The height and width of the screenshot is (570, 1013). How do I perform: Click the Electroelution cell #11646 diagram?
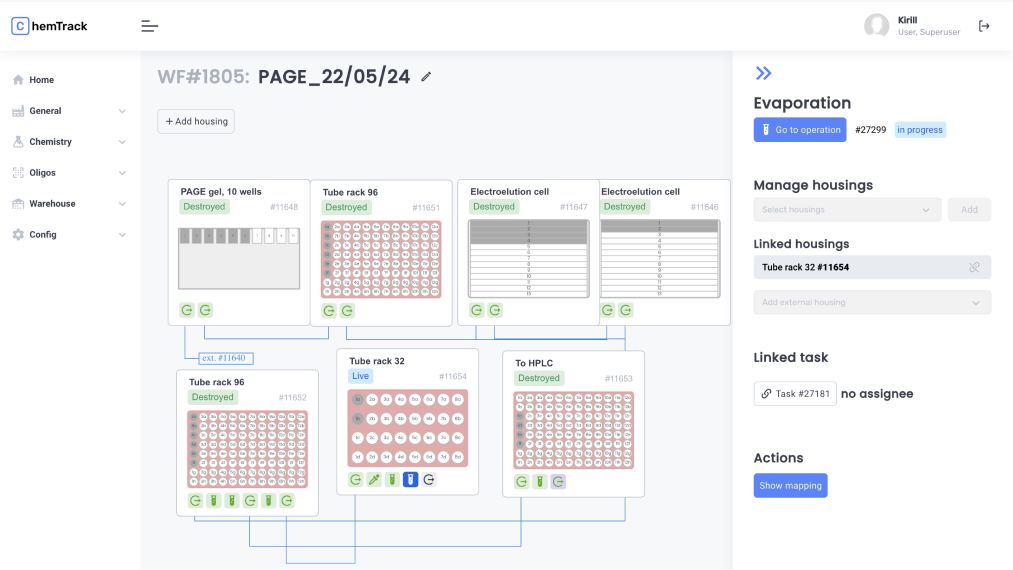point(660,259)
